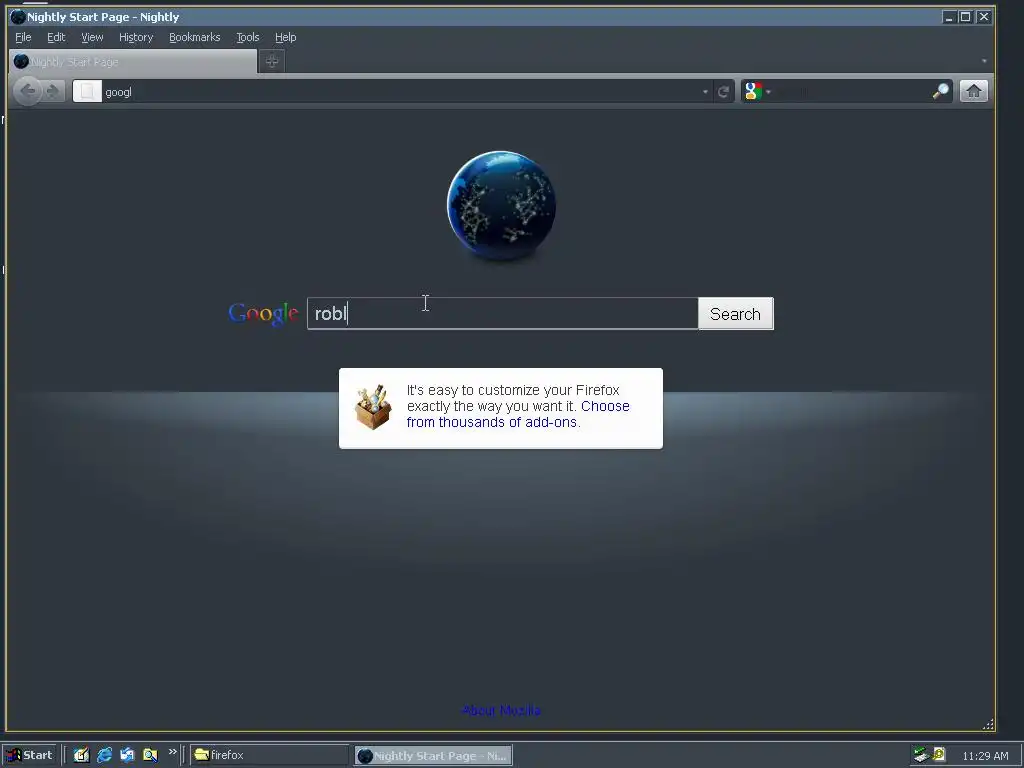Click the 11:29 AM system clock
This screenshot has height=768, width=1024.
pos(985,756)
